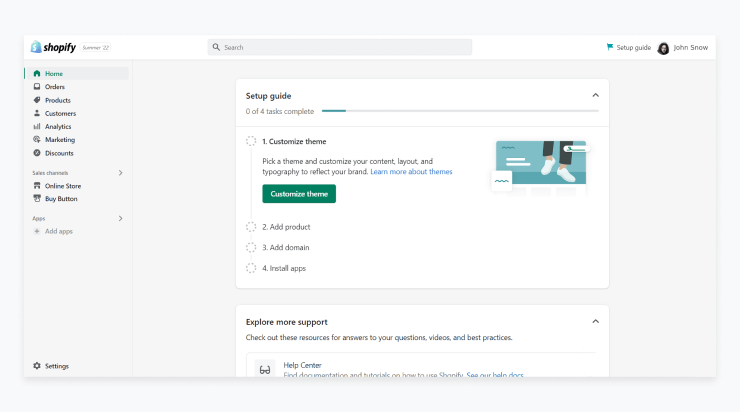Go to Home in the sidebar
This screenshot has height=412, width=740.
(76, 74)
